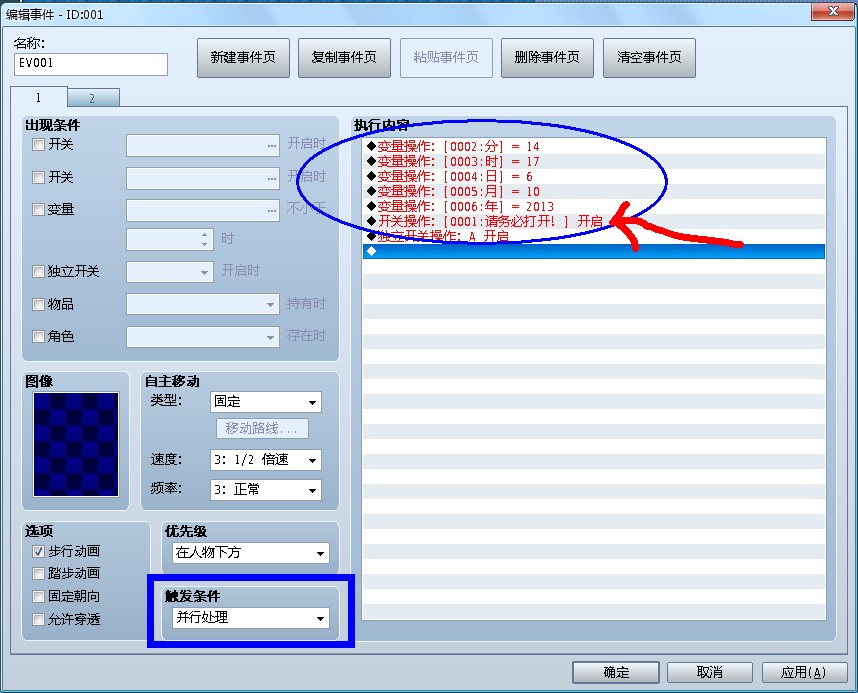858x693 pixels.
Task: Open the 触发条件 dropdown showing 并行处理
Action: [251, 618]
